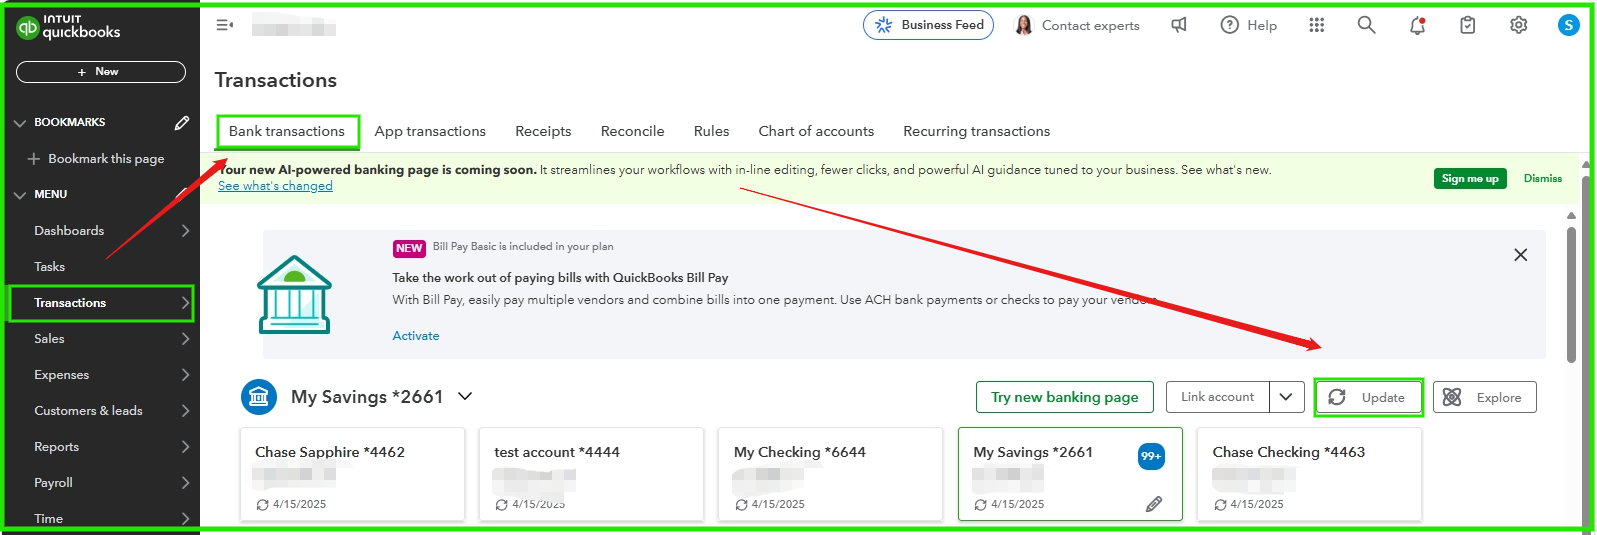The image size is (1597, 535).
Task: Open Transactions in the sidebar
Action: [x=100, y=303]
